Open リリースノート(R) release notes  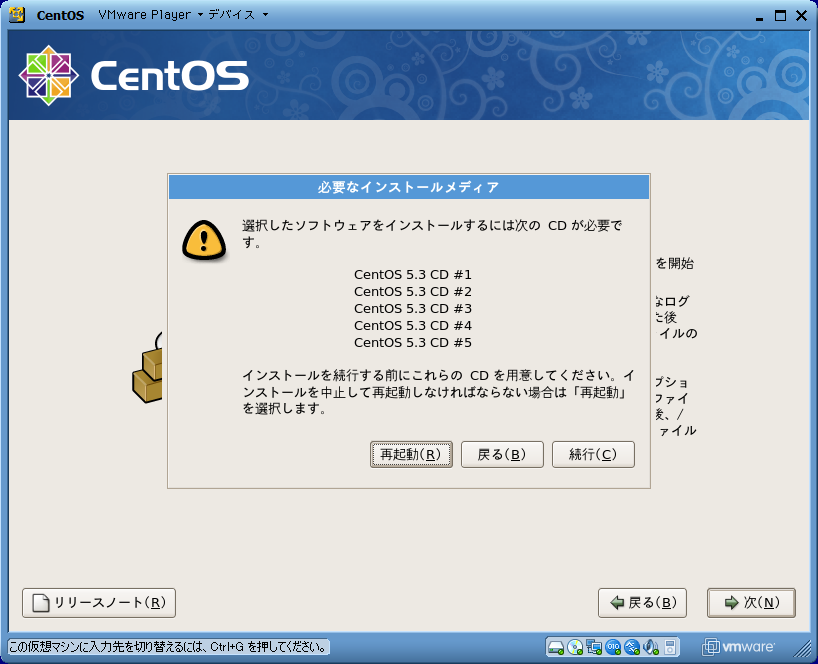coord(99,603)
